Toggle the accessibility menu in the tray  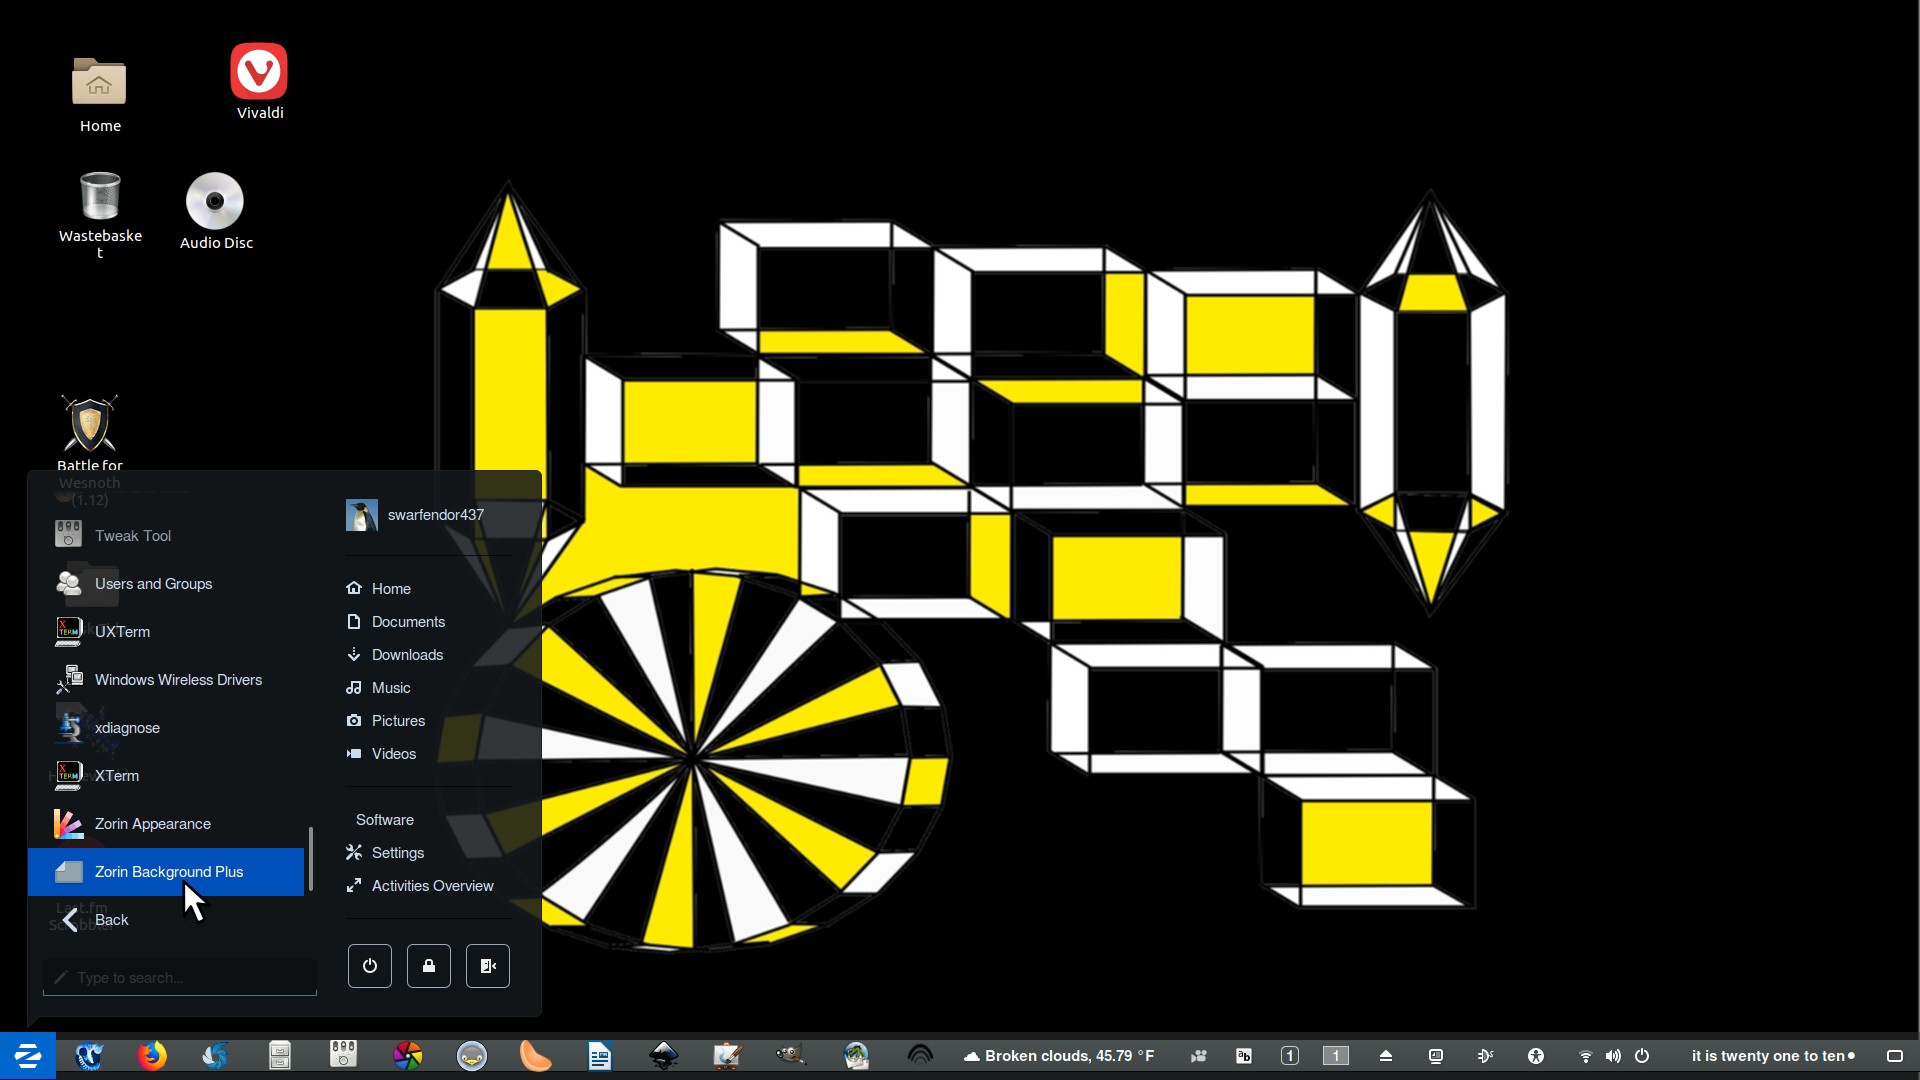[1536, 1056]
